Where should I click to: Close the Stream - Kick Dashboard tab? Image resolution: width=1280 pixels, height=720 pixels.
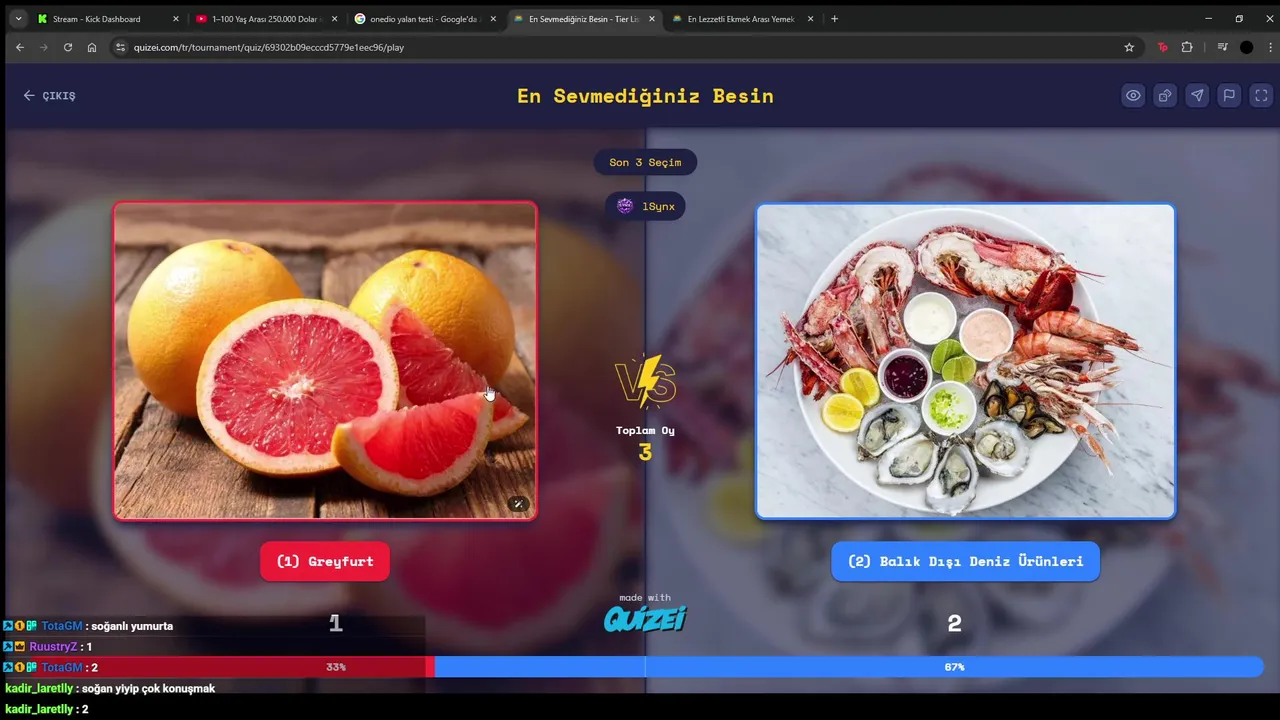pos(176,19)
